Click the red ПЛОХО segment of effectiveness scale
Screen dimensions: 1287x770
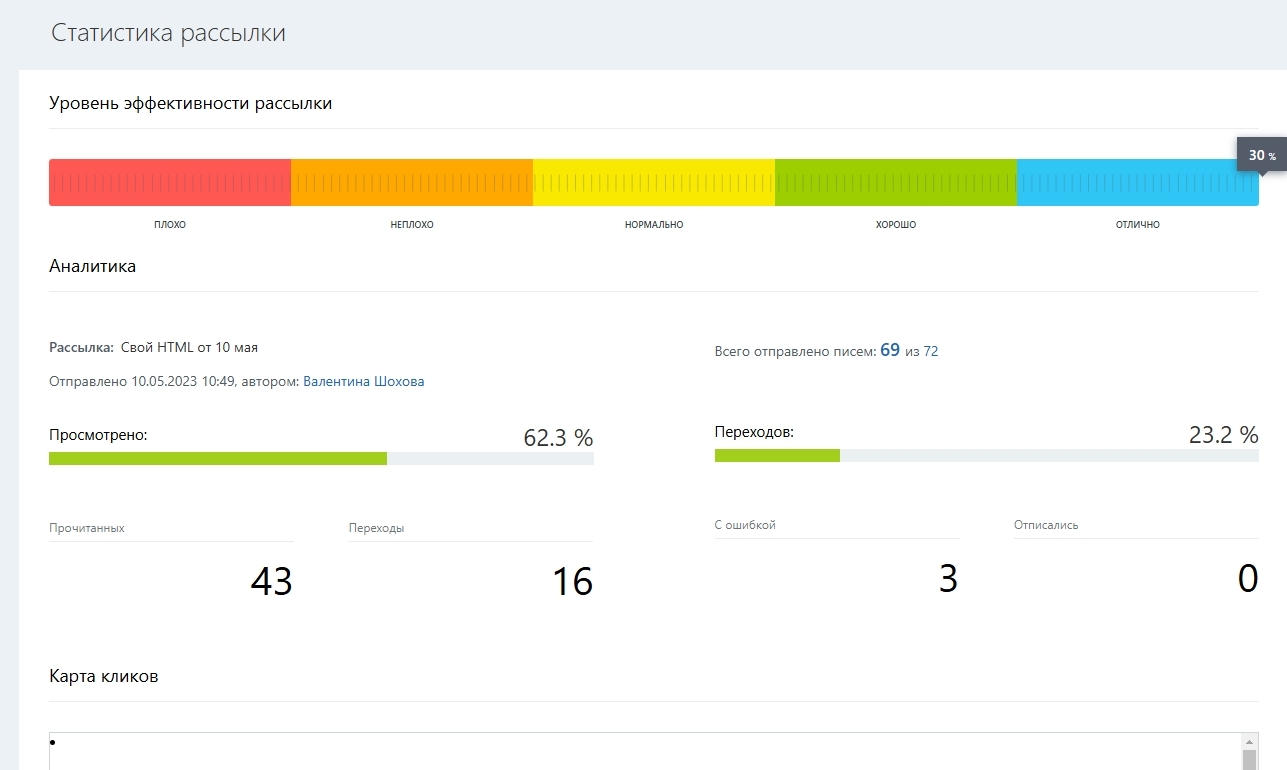click(x=170, y=182)
